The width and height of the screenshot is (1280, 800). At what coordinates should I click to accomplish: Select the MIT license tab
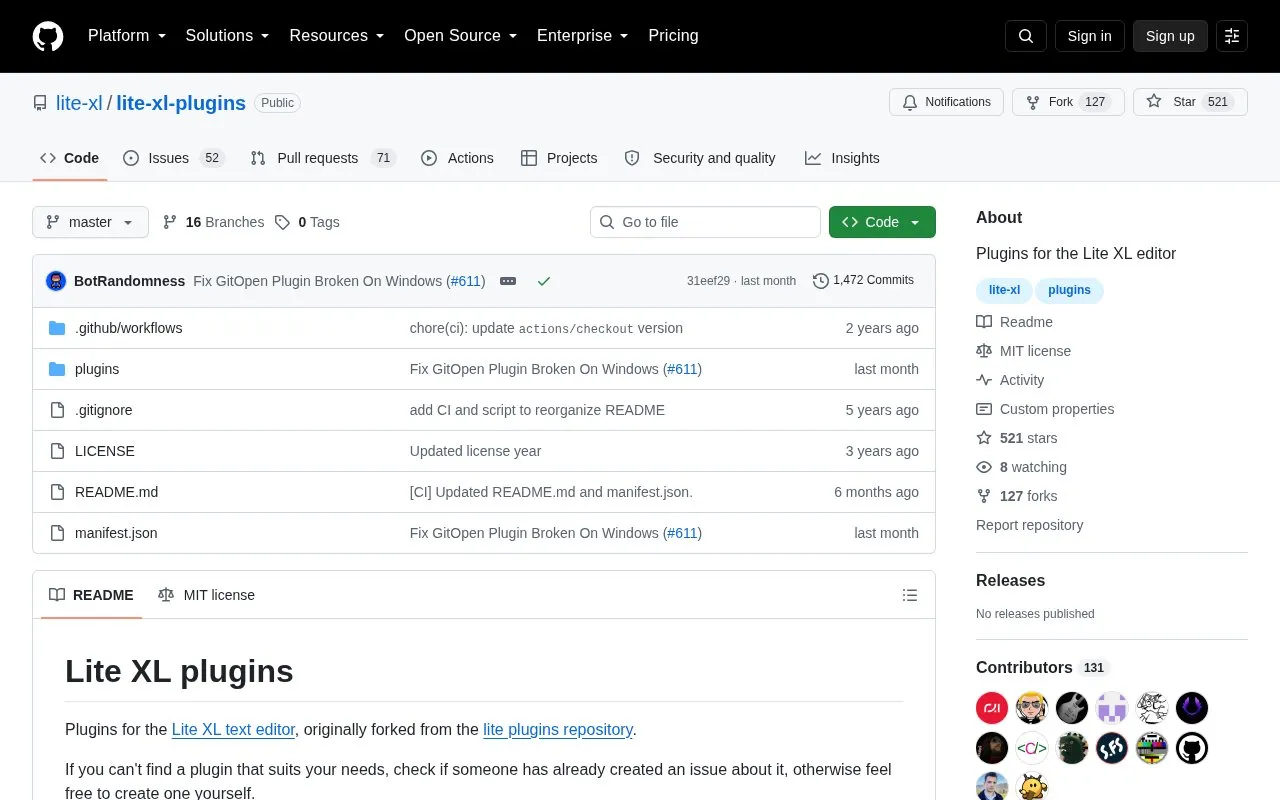pyautogui.click(x=207, y=595)
